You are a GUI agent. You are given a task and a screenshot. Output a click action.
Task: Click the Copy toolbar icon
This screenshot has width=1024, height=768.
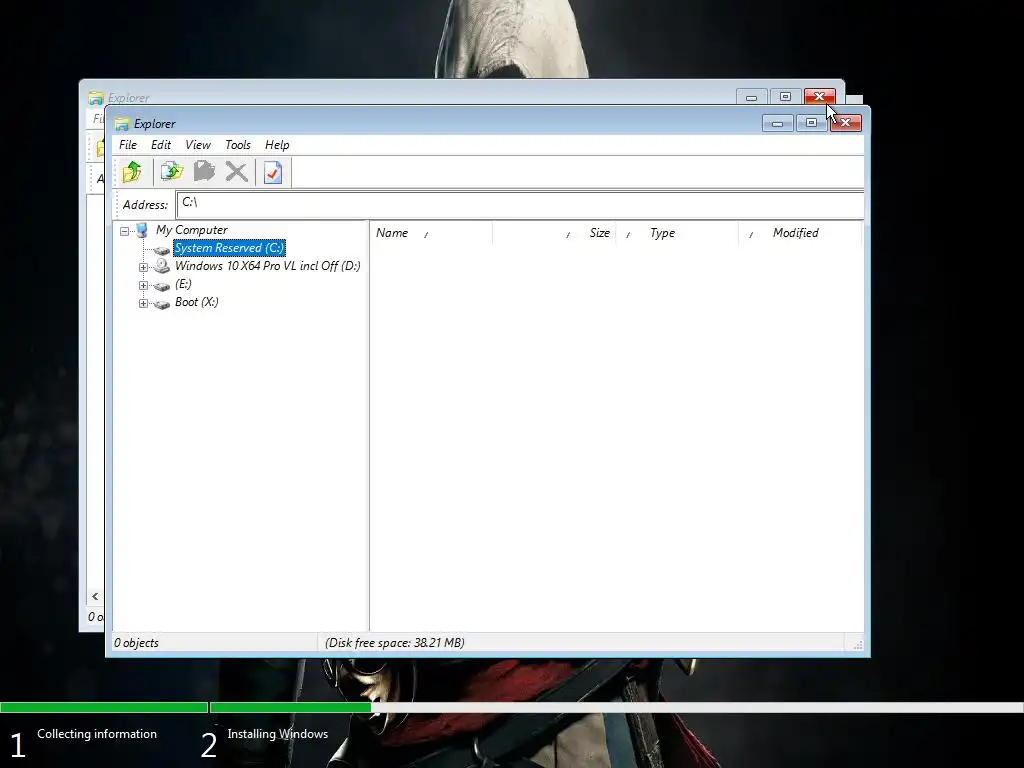tap(172, 172)
